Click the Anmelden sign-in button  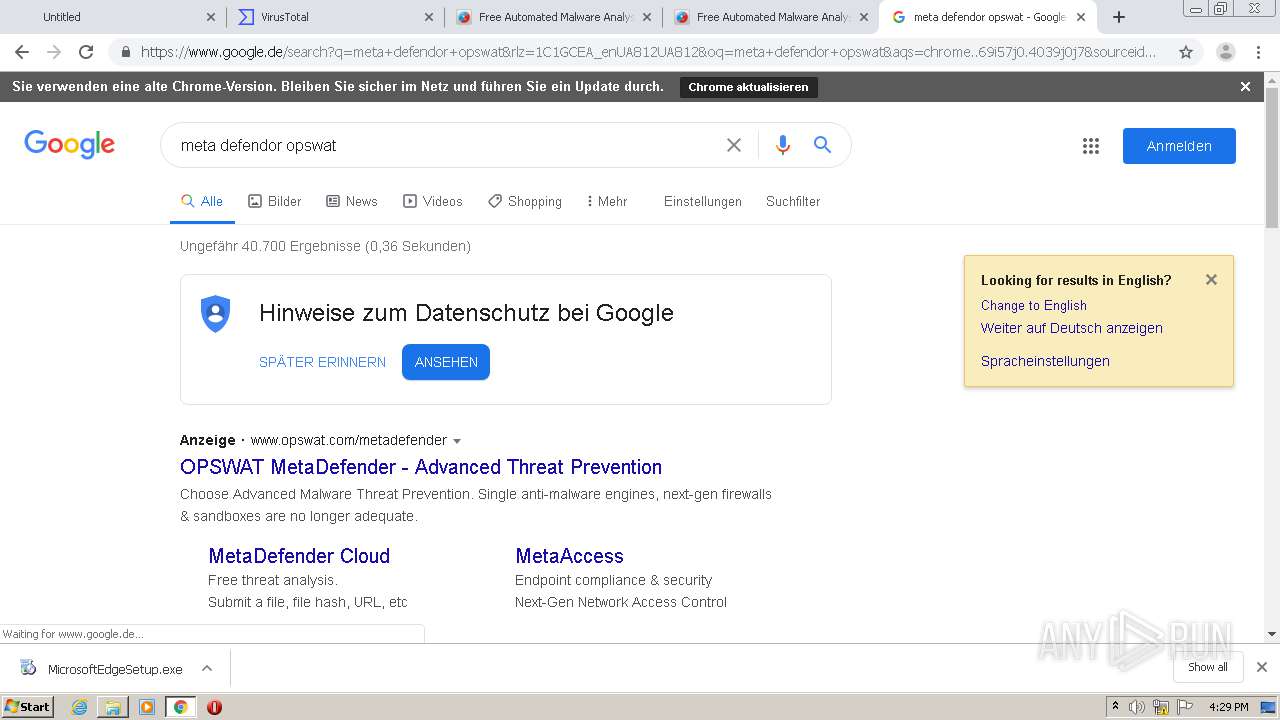(1179, 146)
